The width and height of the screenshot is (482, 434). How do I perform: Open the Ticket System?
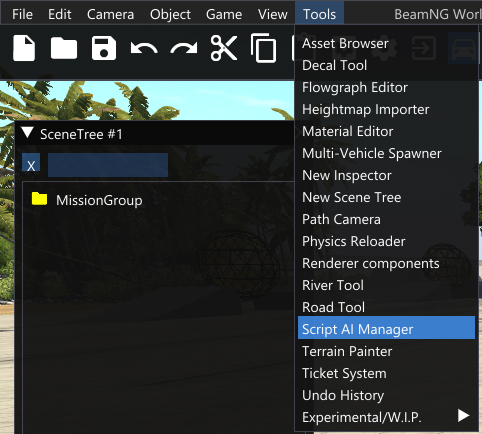[x=386, y=373]
